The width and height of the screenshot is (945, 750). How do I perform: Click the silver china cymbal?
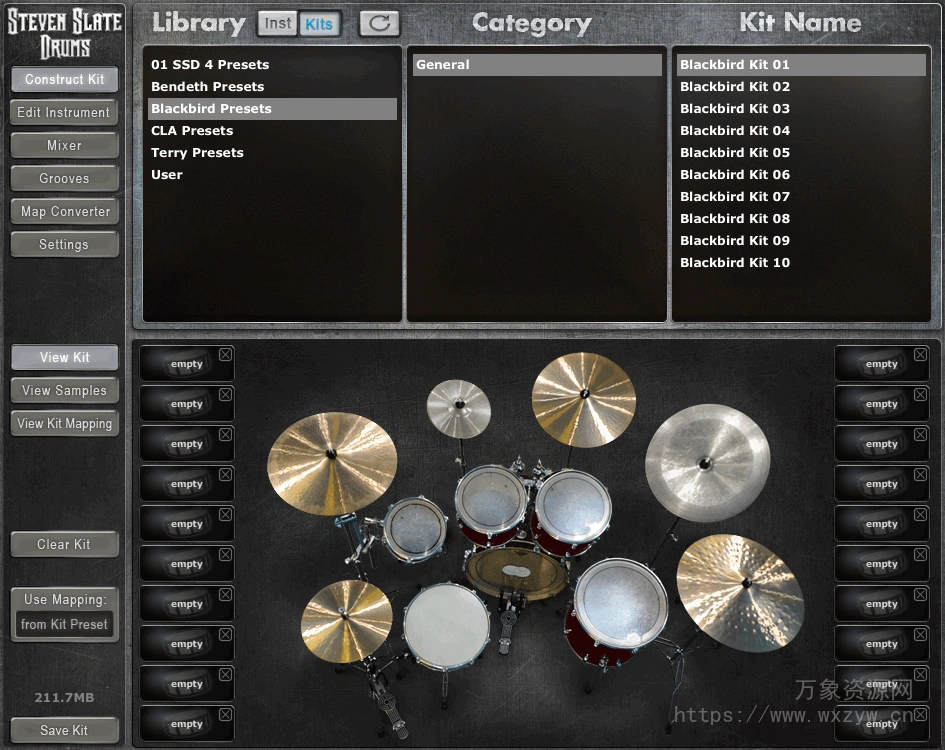708,463
